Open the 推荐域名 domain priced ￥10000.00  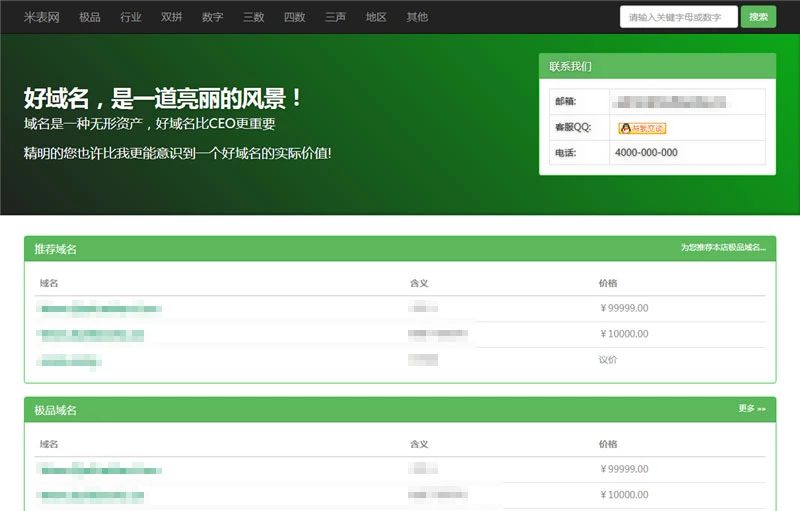[92, 335]
